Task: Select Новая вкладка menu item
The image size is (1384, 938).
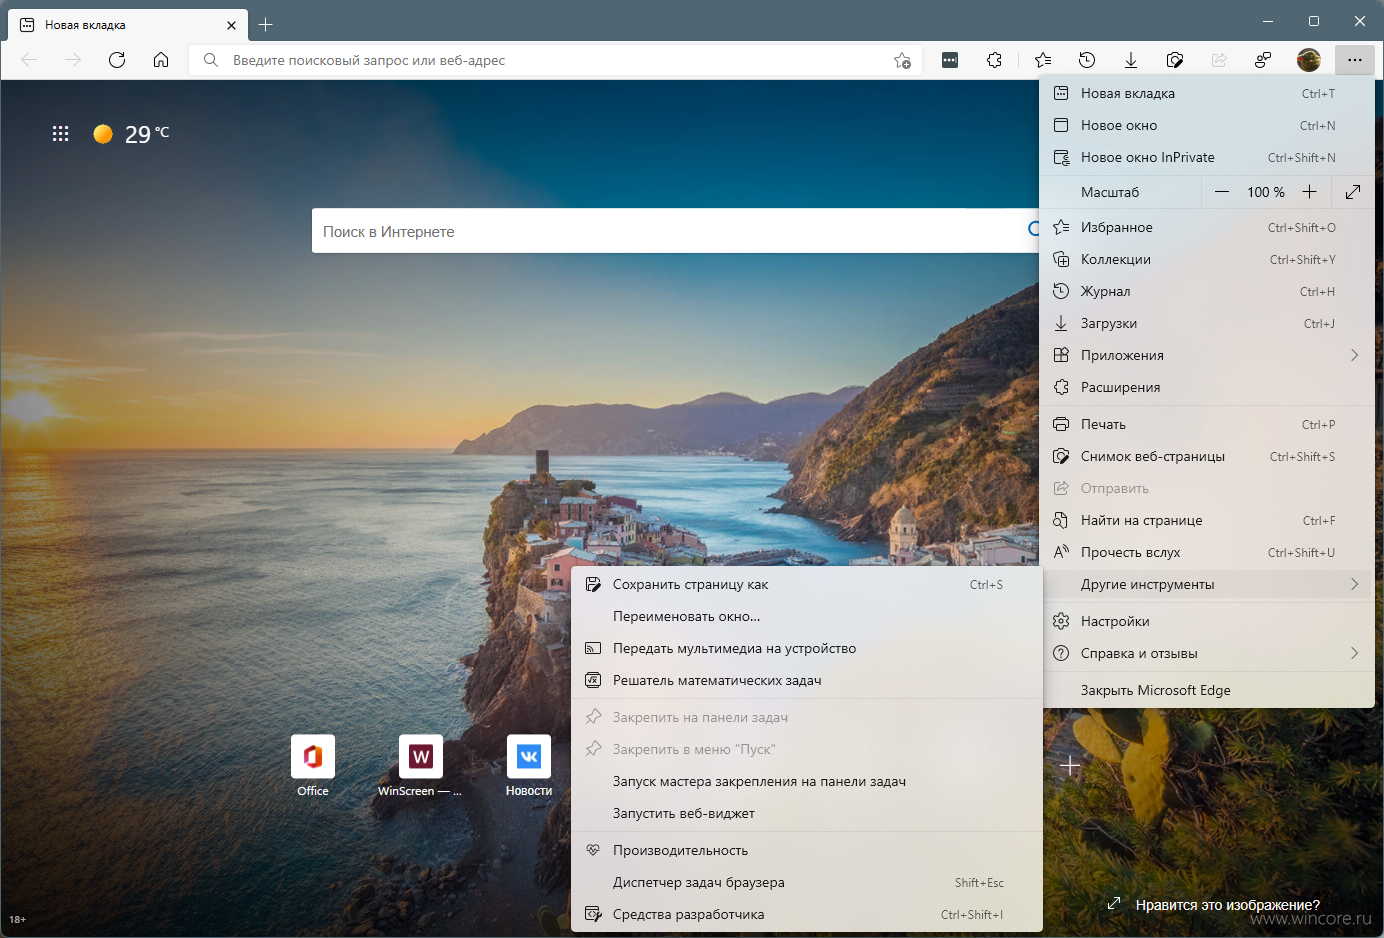Action: 1207,93
